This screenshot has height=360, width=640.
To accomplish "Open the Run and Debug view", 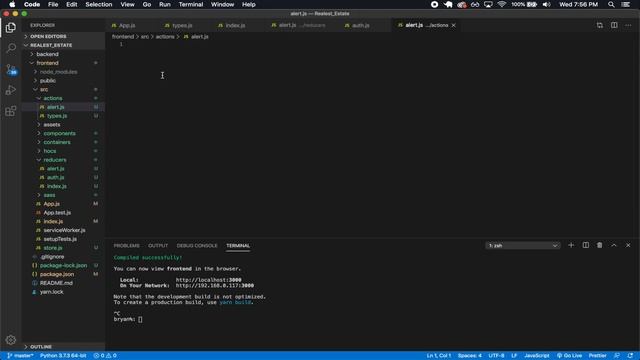I will (x=11, y=90).
